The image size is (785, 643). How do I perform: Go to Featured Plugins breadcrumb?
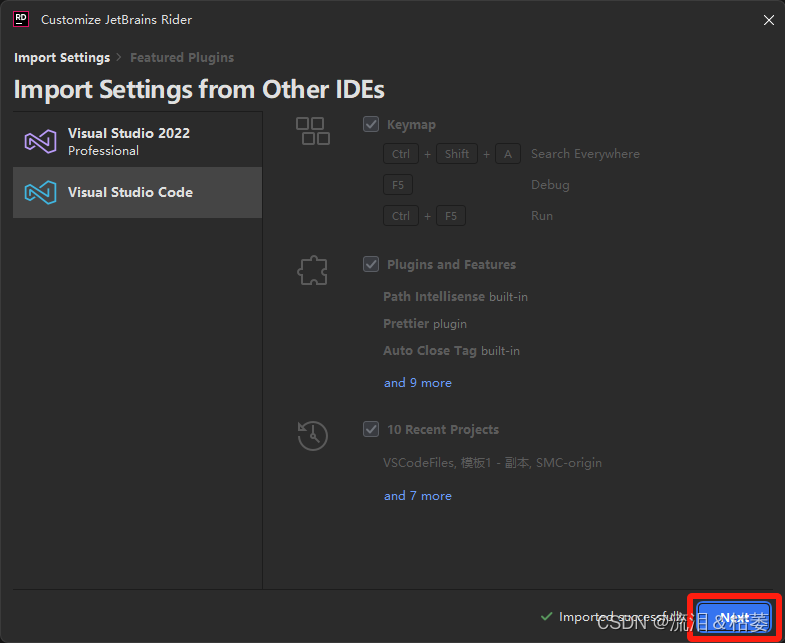coord(182,58)
